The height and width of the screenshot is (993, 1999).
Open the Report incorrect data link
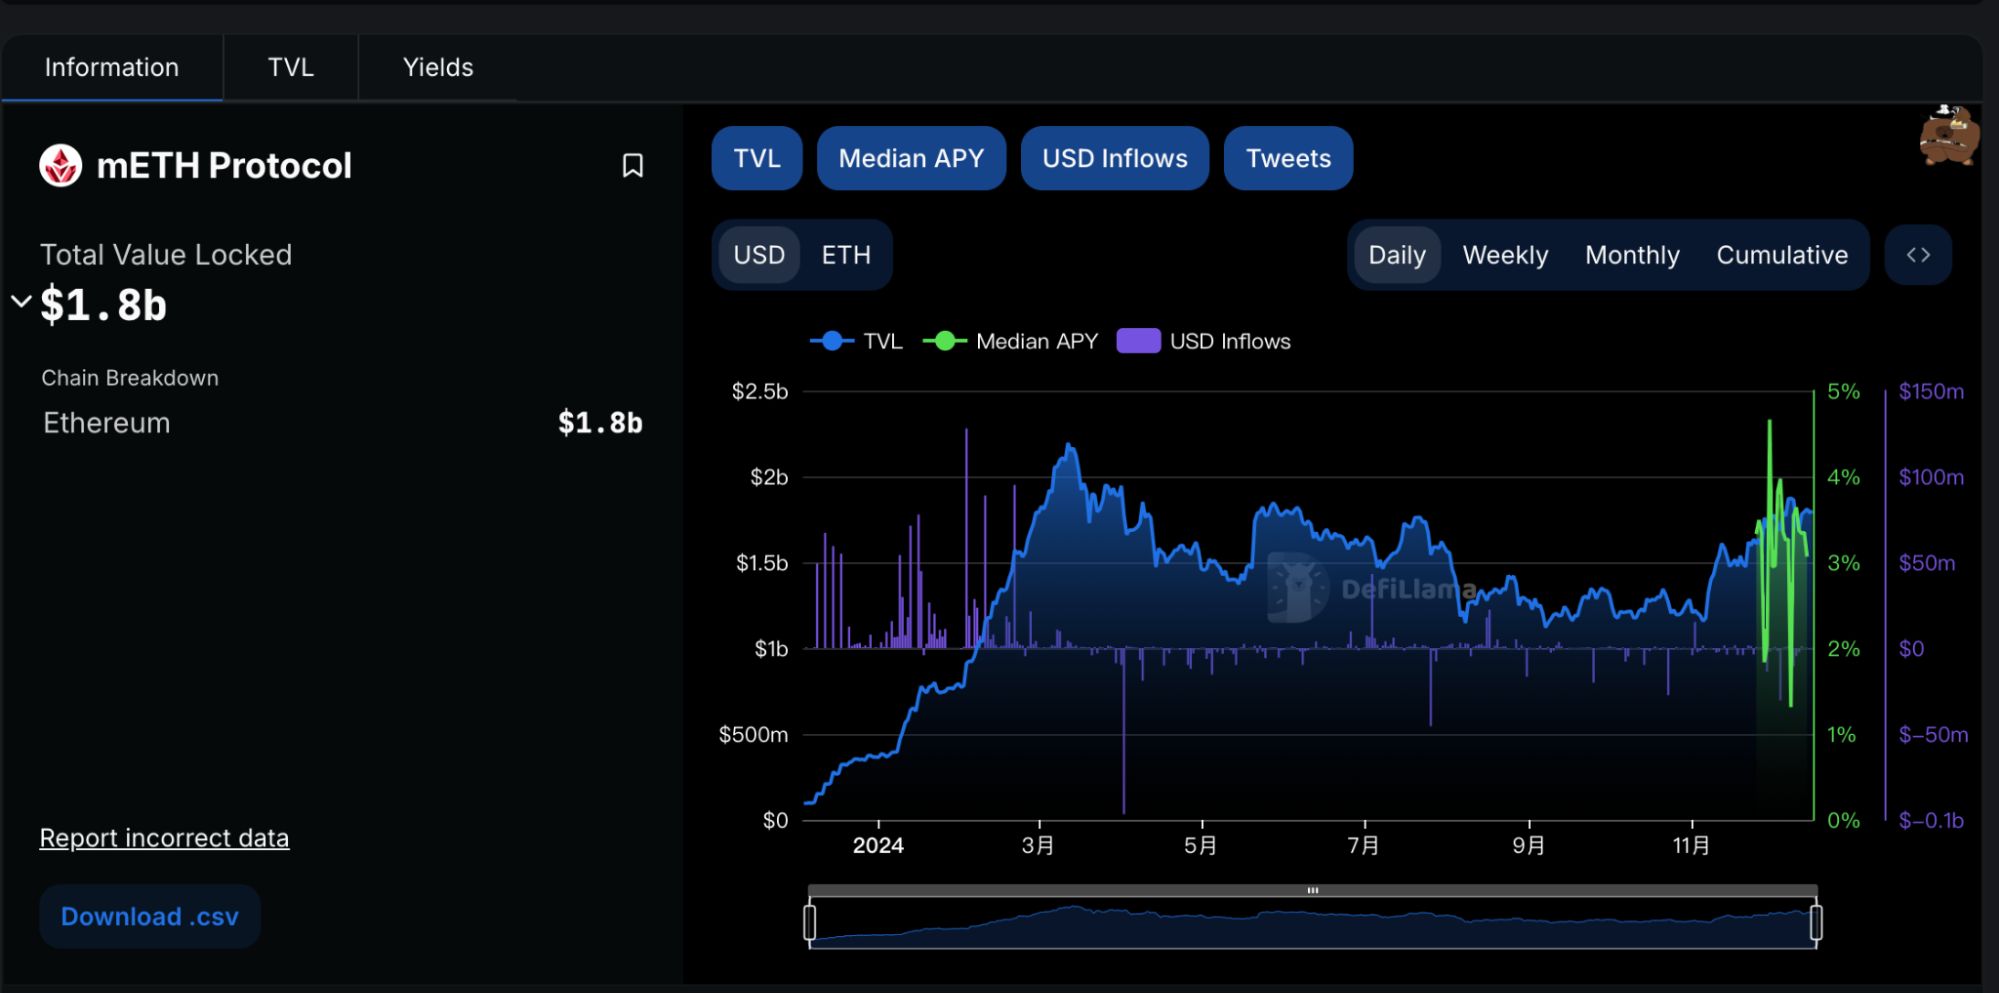pos(164,838)
